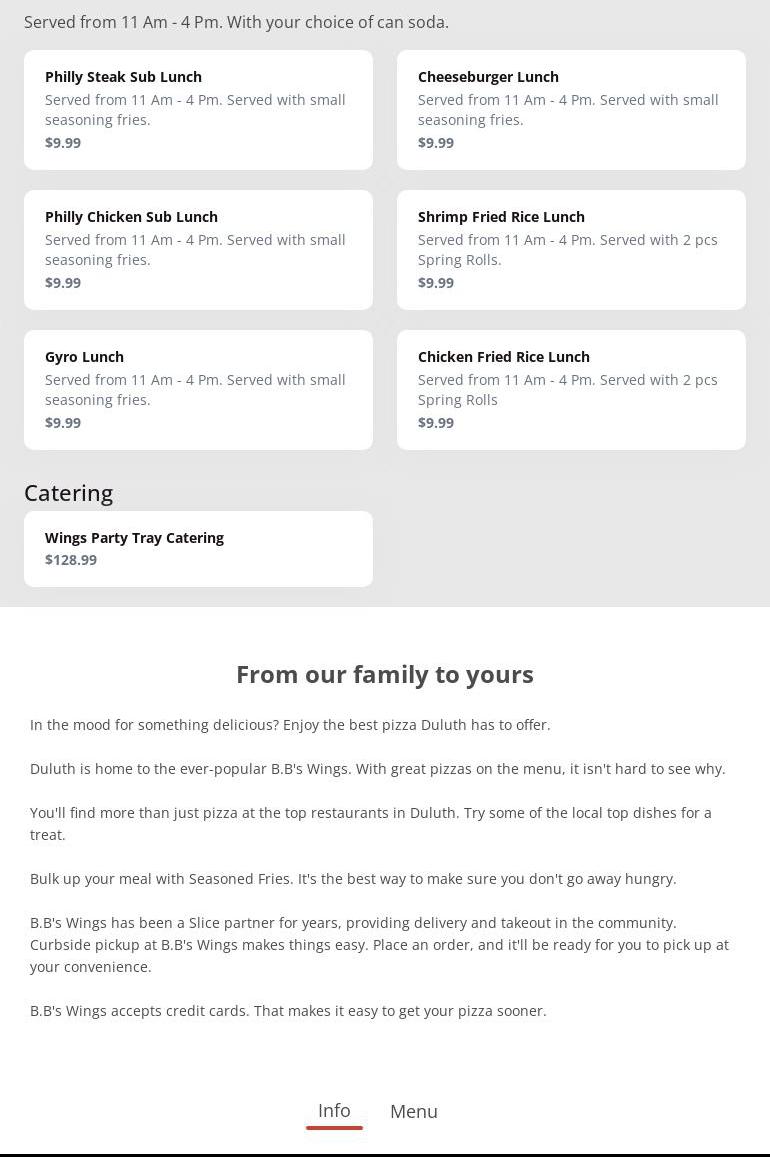Screen dimensions: 770x1157
Task: Open the Philly Chicken Sub Lunch card
Action: tap(198, 250)
